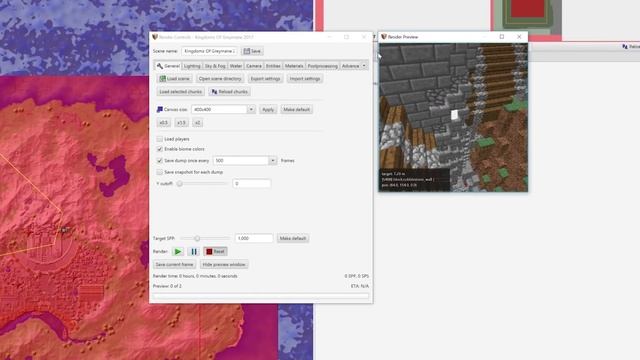Click the Render time status text

[x=195, y=276]
